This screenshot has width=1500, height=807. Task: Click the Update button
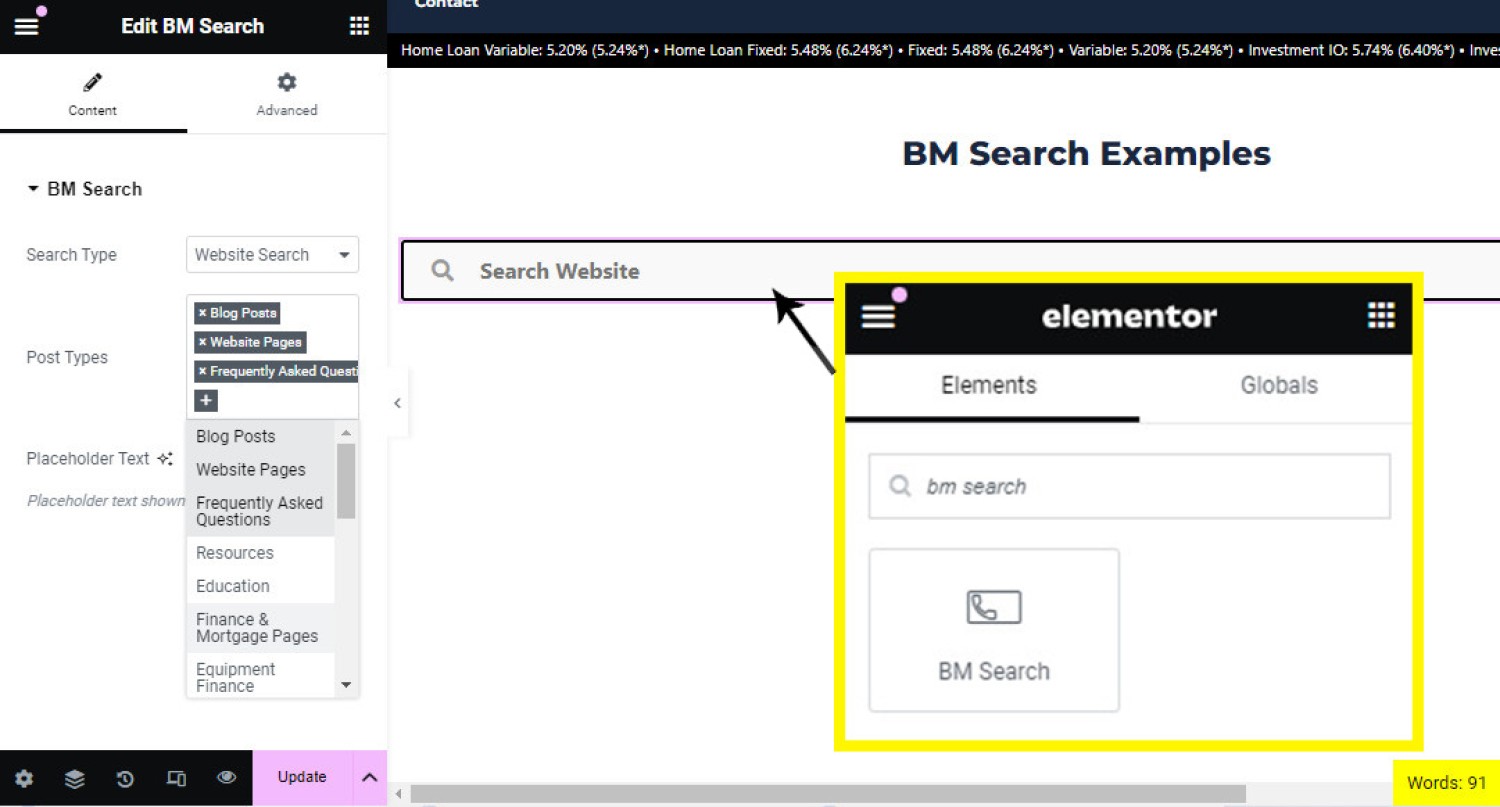(x=302, y=778)
